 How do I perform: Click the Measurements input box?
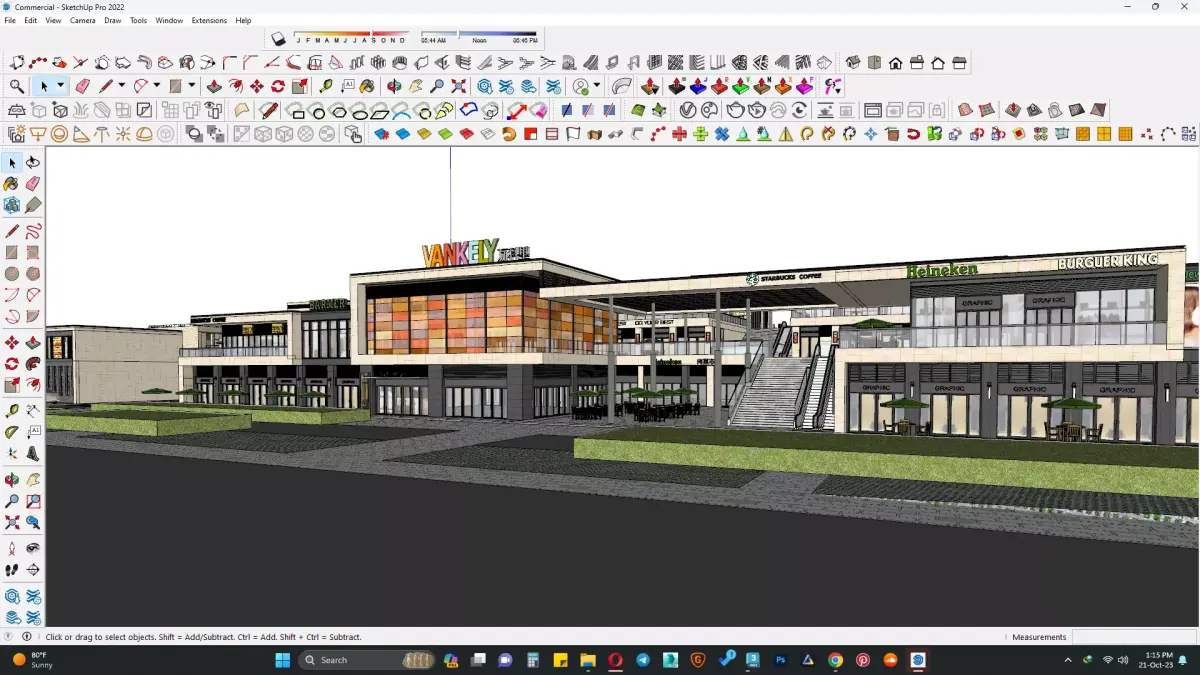1133,637
